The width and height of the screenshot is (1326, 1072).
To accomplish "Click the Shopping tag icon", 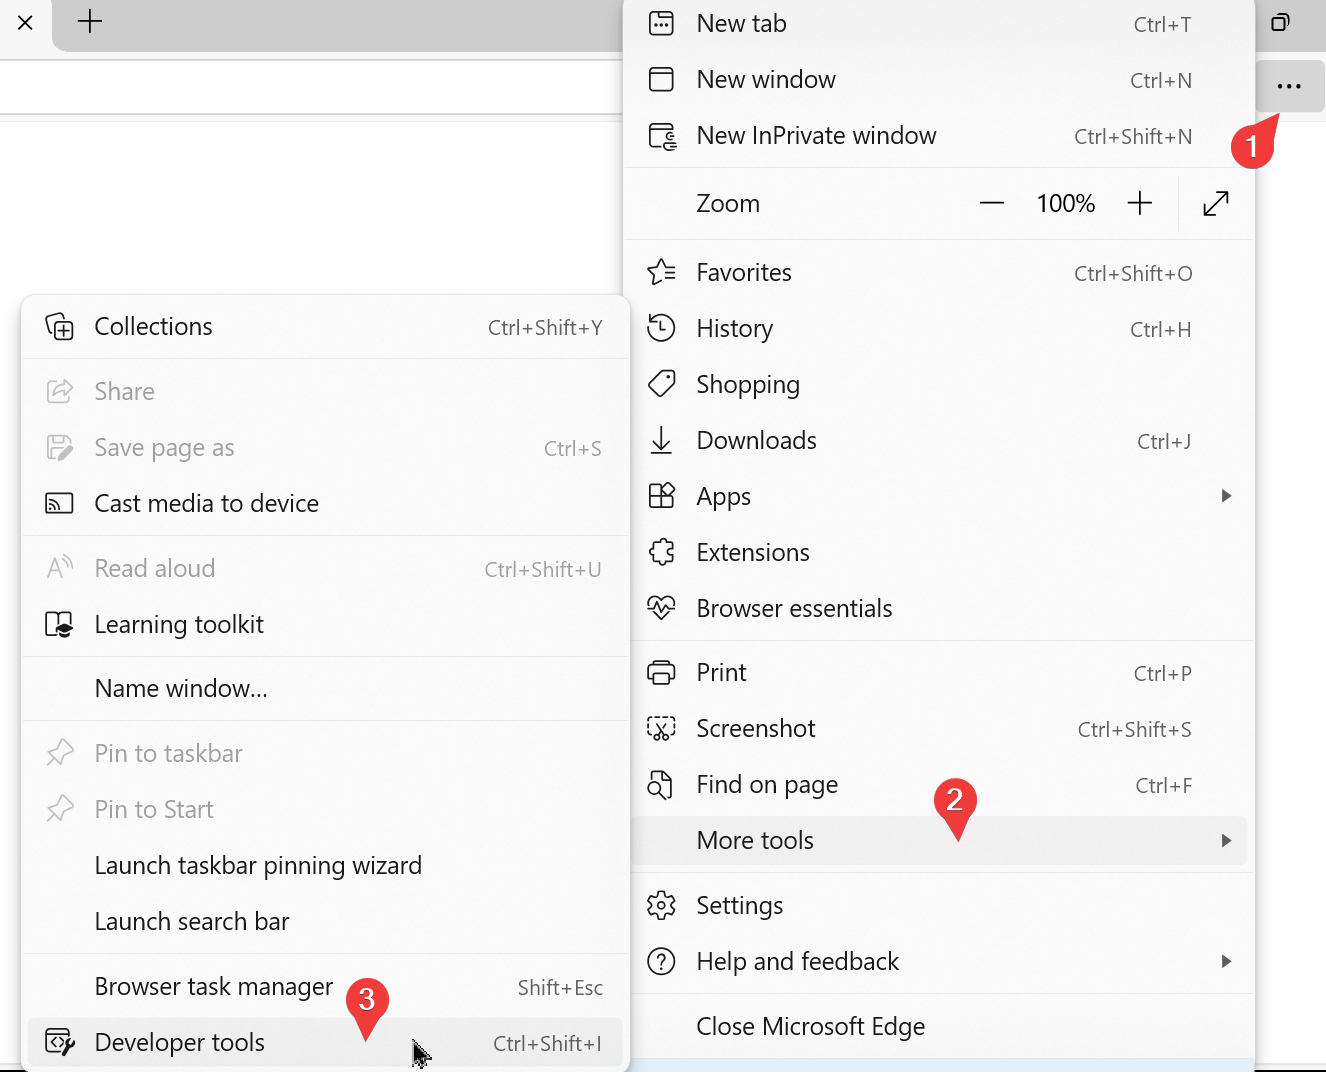I will 661,384.
